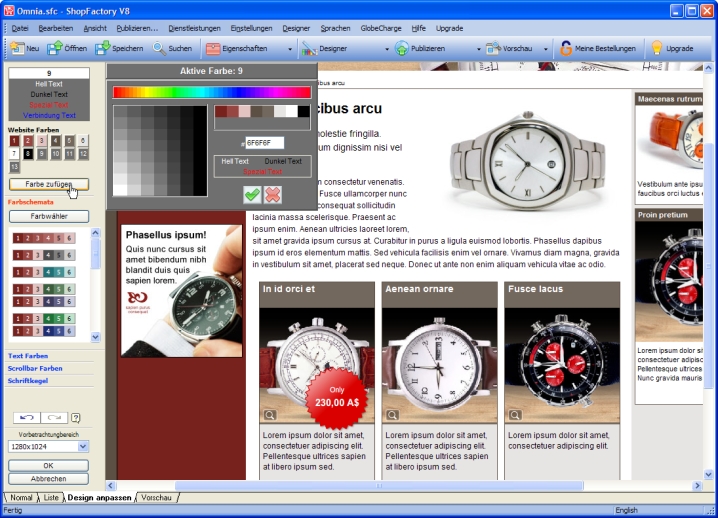The height and width of the screenshot is (518, 718).
Task: Select website color swatch number 8
Action: click(x=29, y=154)
